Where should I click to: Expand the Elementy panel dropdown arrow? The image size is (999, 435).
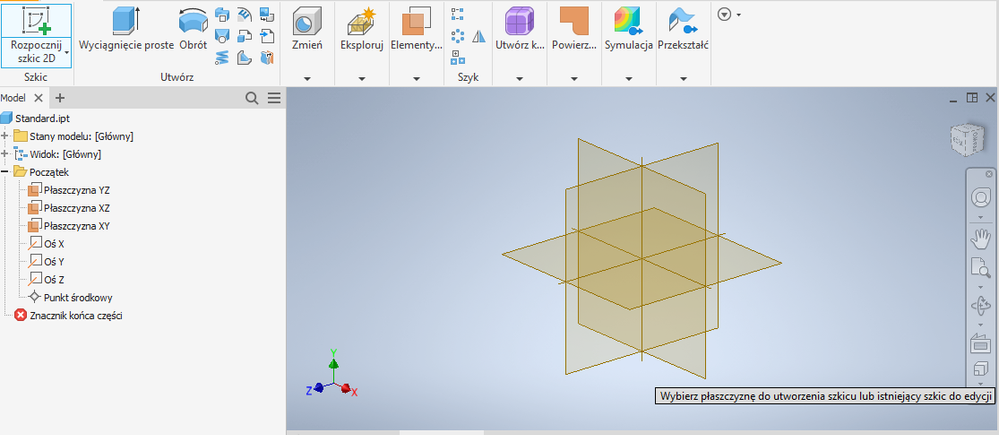416,79
